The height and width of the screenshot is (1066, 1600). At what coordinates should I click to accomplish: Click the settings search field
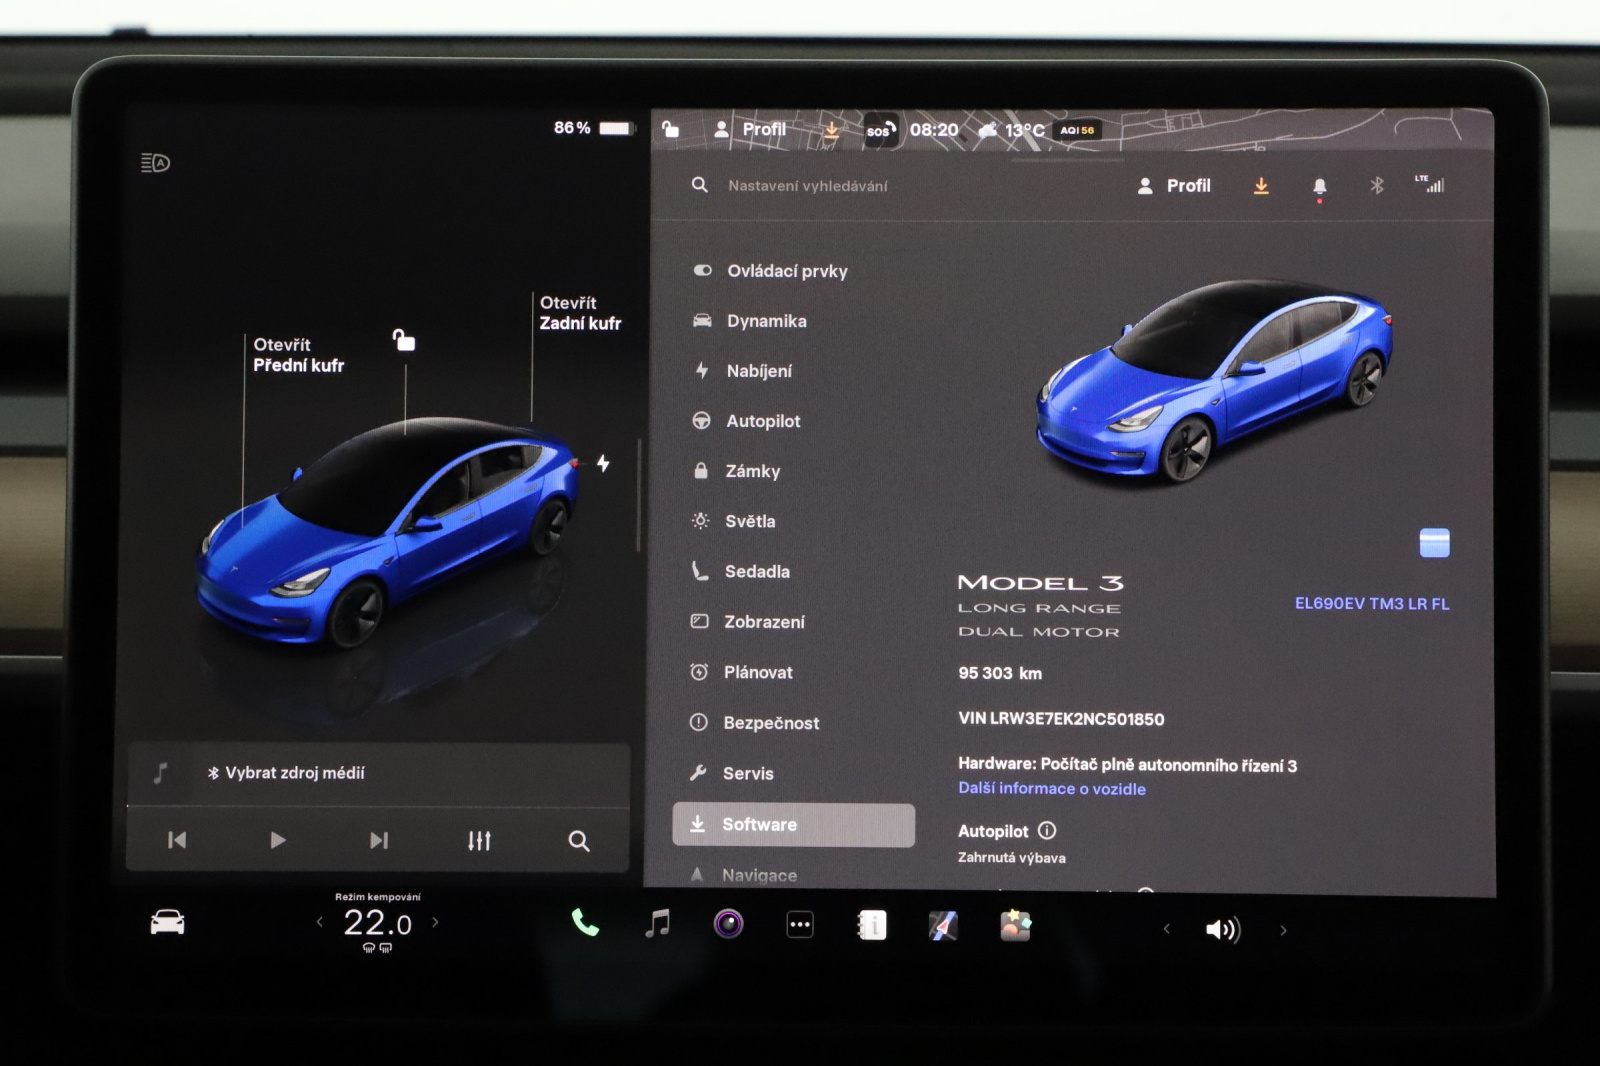[807, 186]
